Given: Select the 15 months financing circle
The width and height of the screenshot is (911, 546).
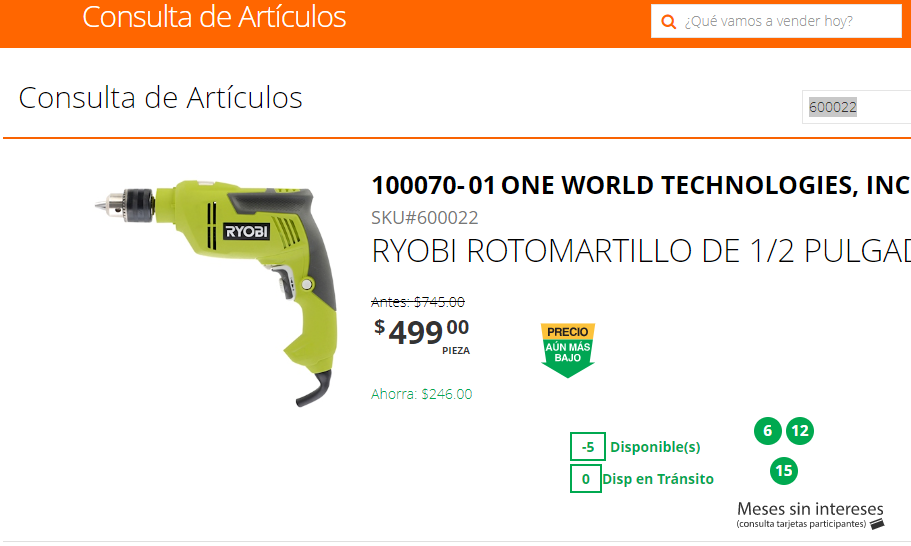Looking at the screenshot, I should click(784, 471).
